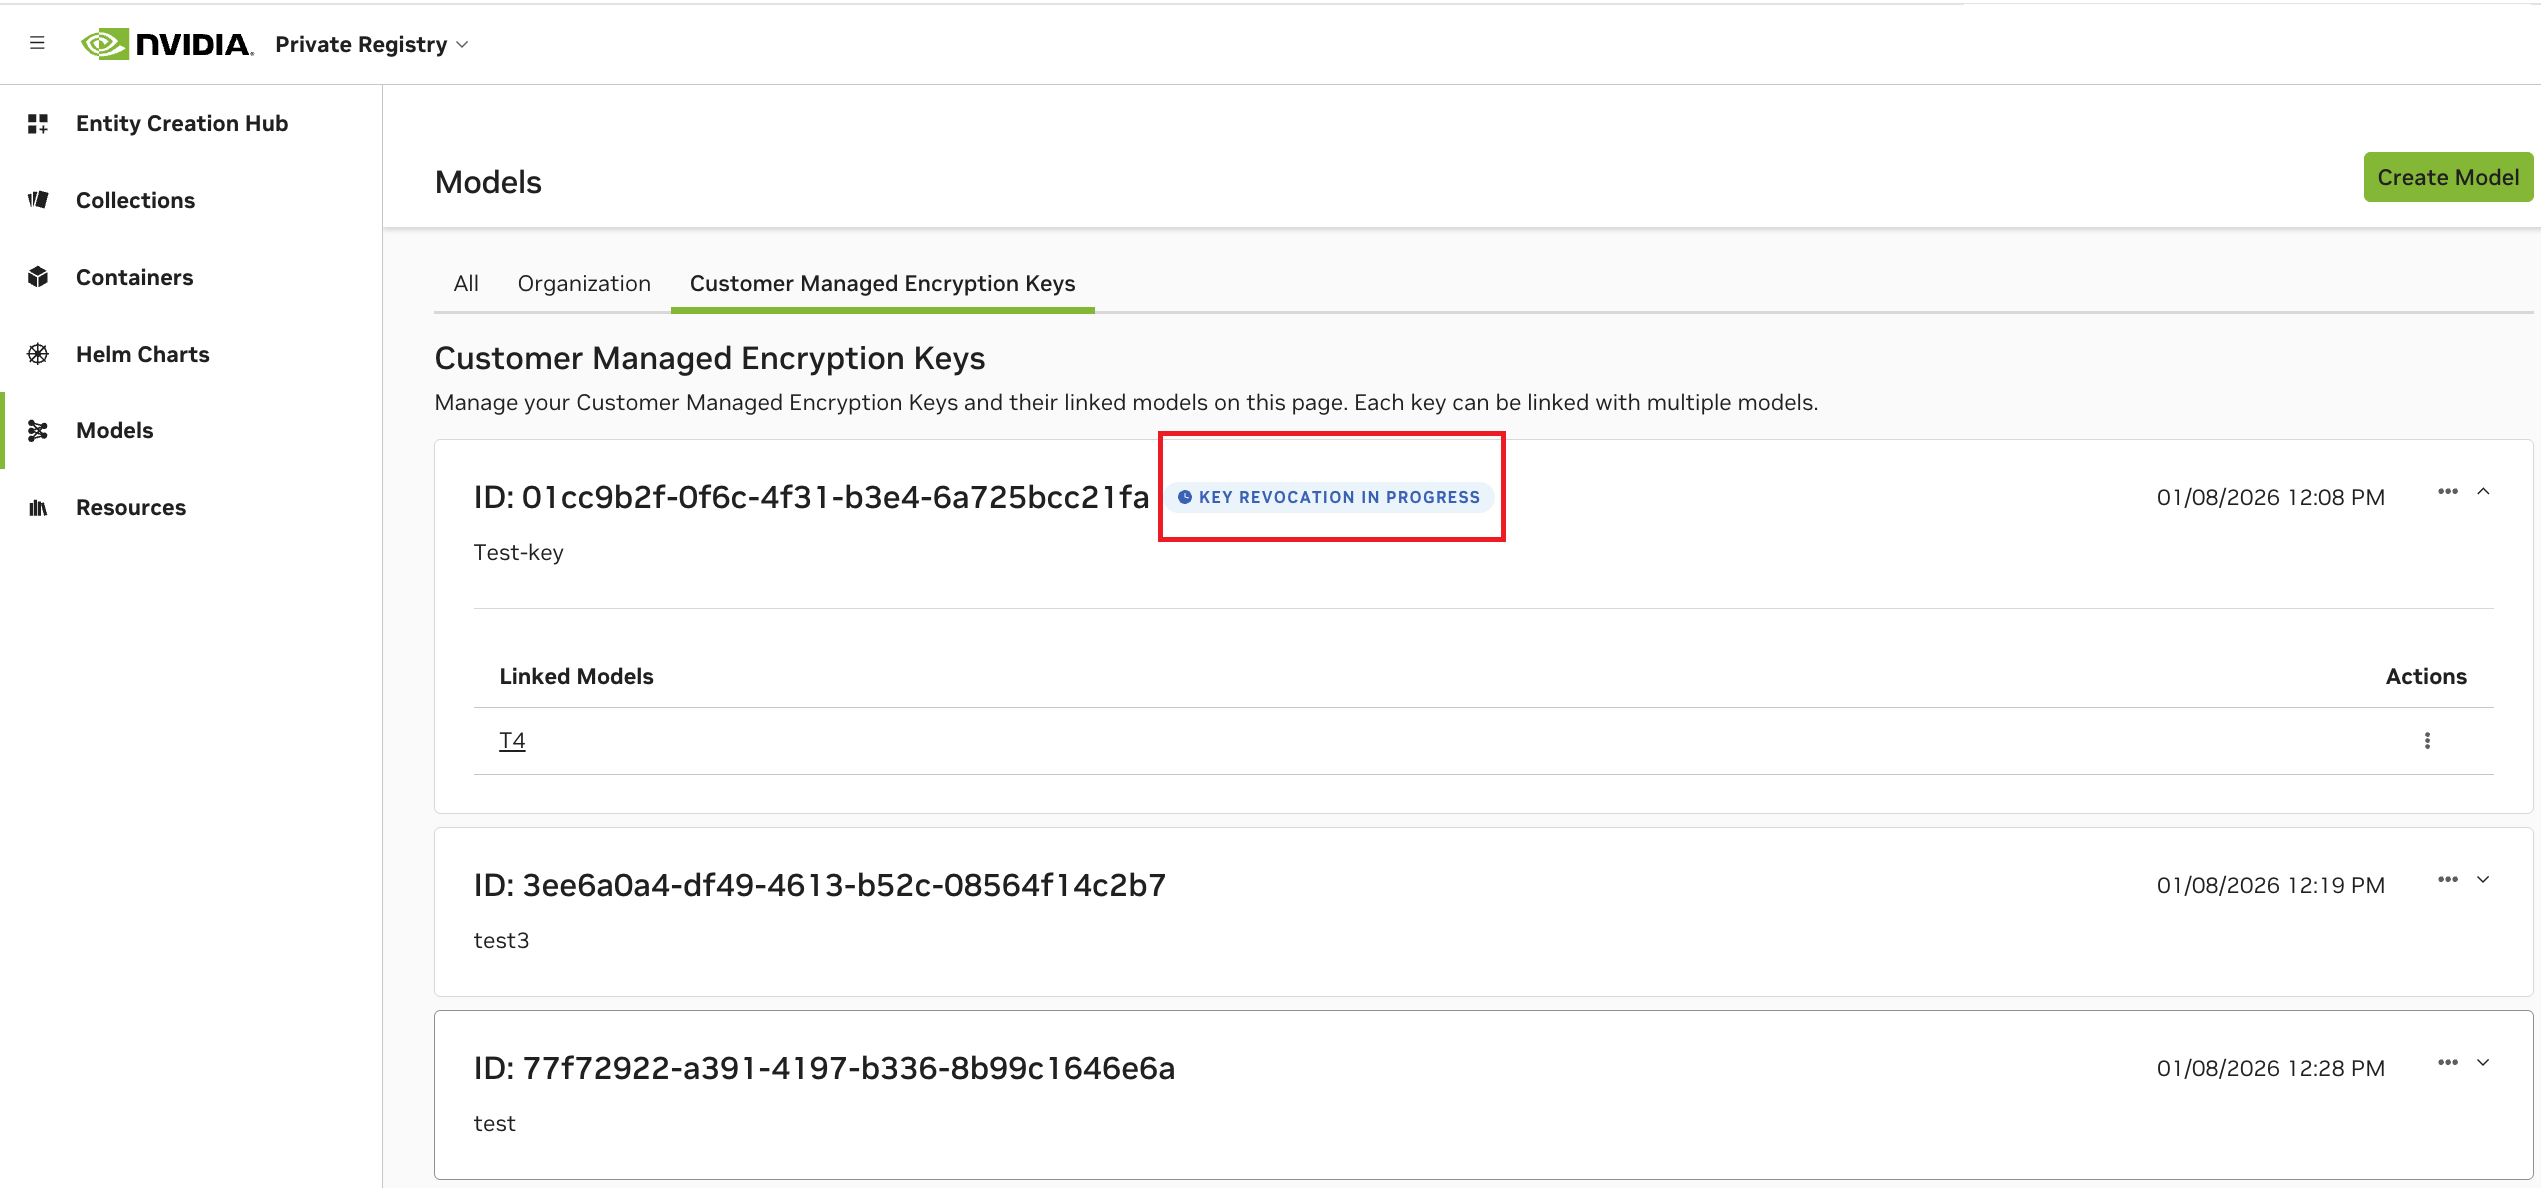Collapse the Test-key encryption key card

point(2483,492)
